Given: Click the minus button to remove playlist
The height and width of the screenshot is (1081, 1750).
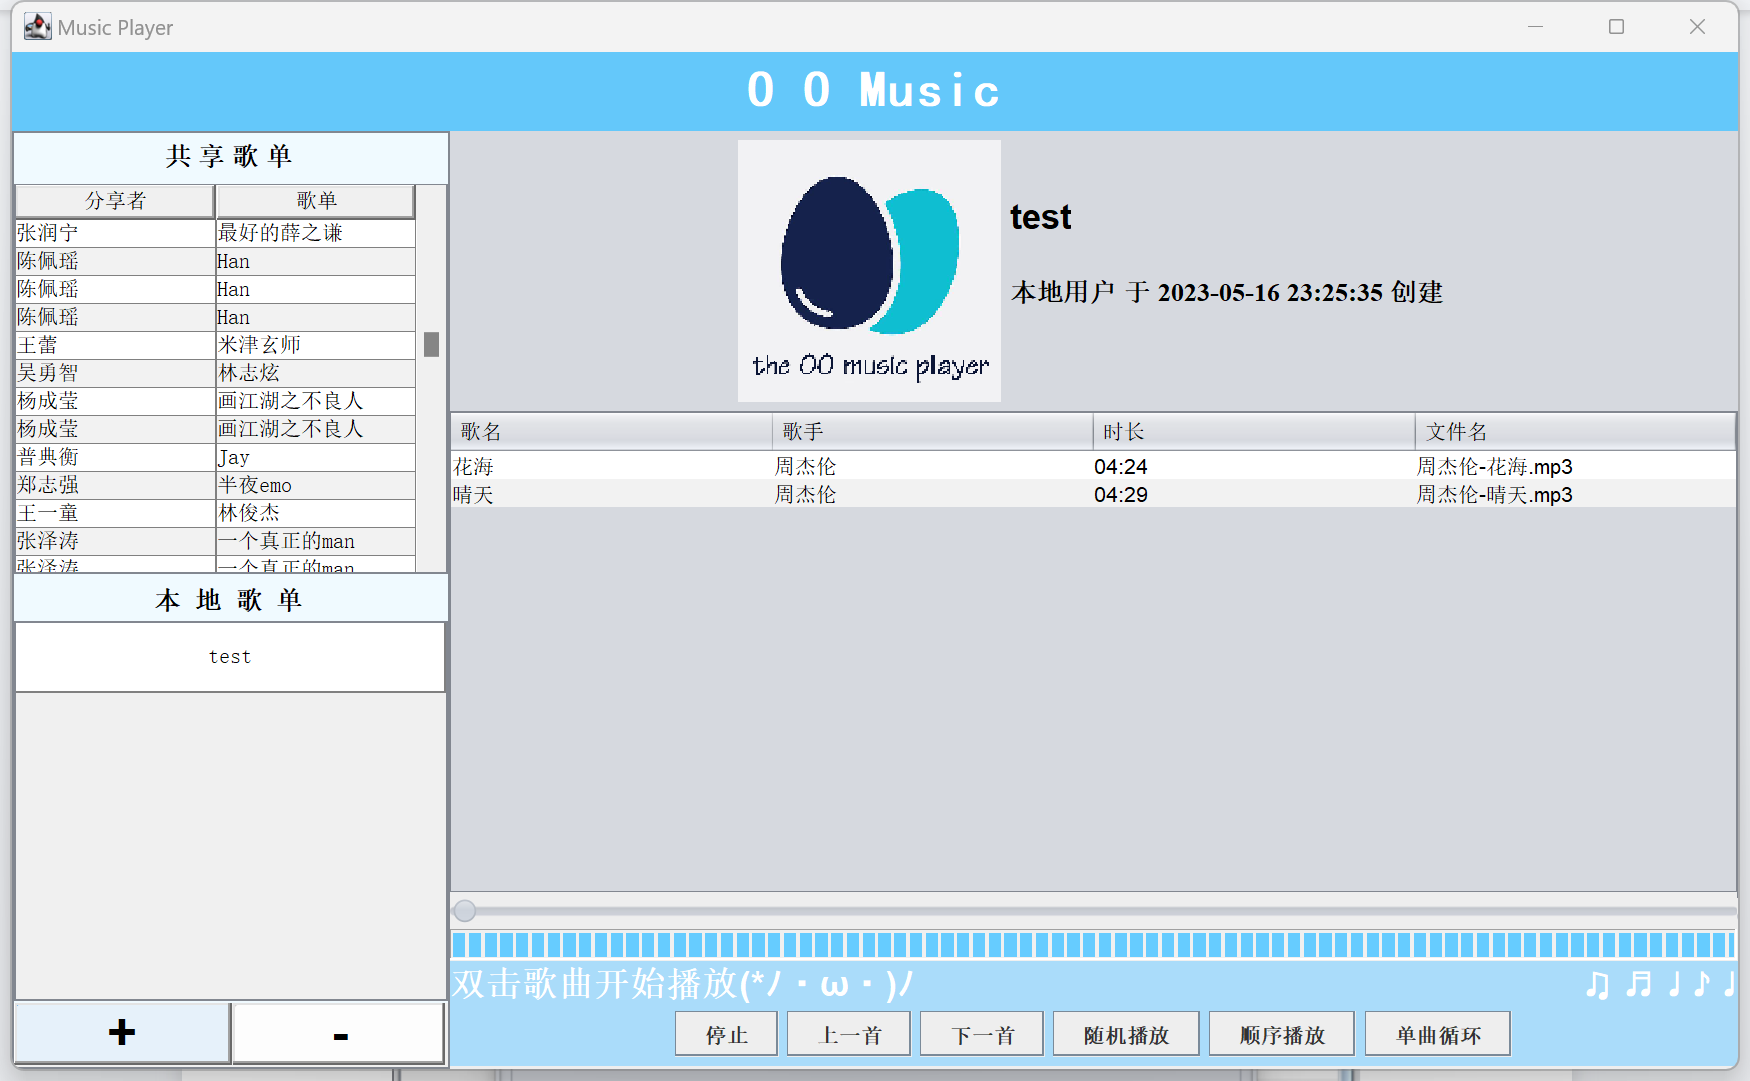Looking at the screenshot, I should [339, 1034].
